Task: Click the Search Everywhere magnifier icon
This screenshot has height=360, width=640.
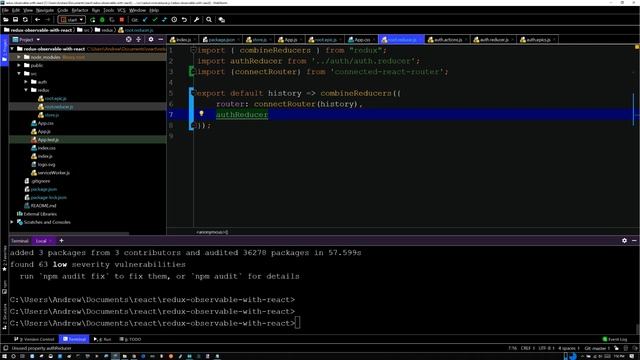Action: click(209, 20)
